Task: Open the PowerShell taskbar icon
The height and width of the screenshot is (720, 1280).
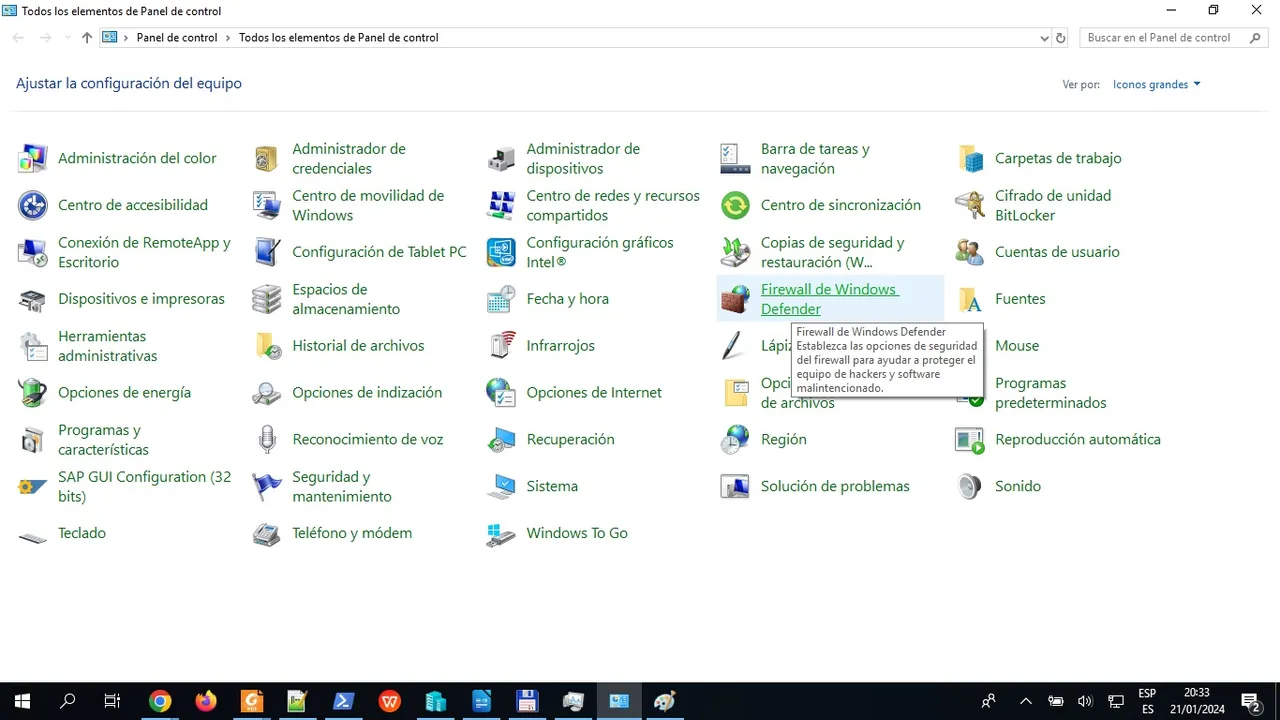Action: point(344,701)
